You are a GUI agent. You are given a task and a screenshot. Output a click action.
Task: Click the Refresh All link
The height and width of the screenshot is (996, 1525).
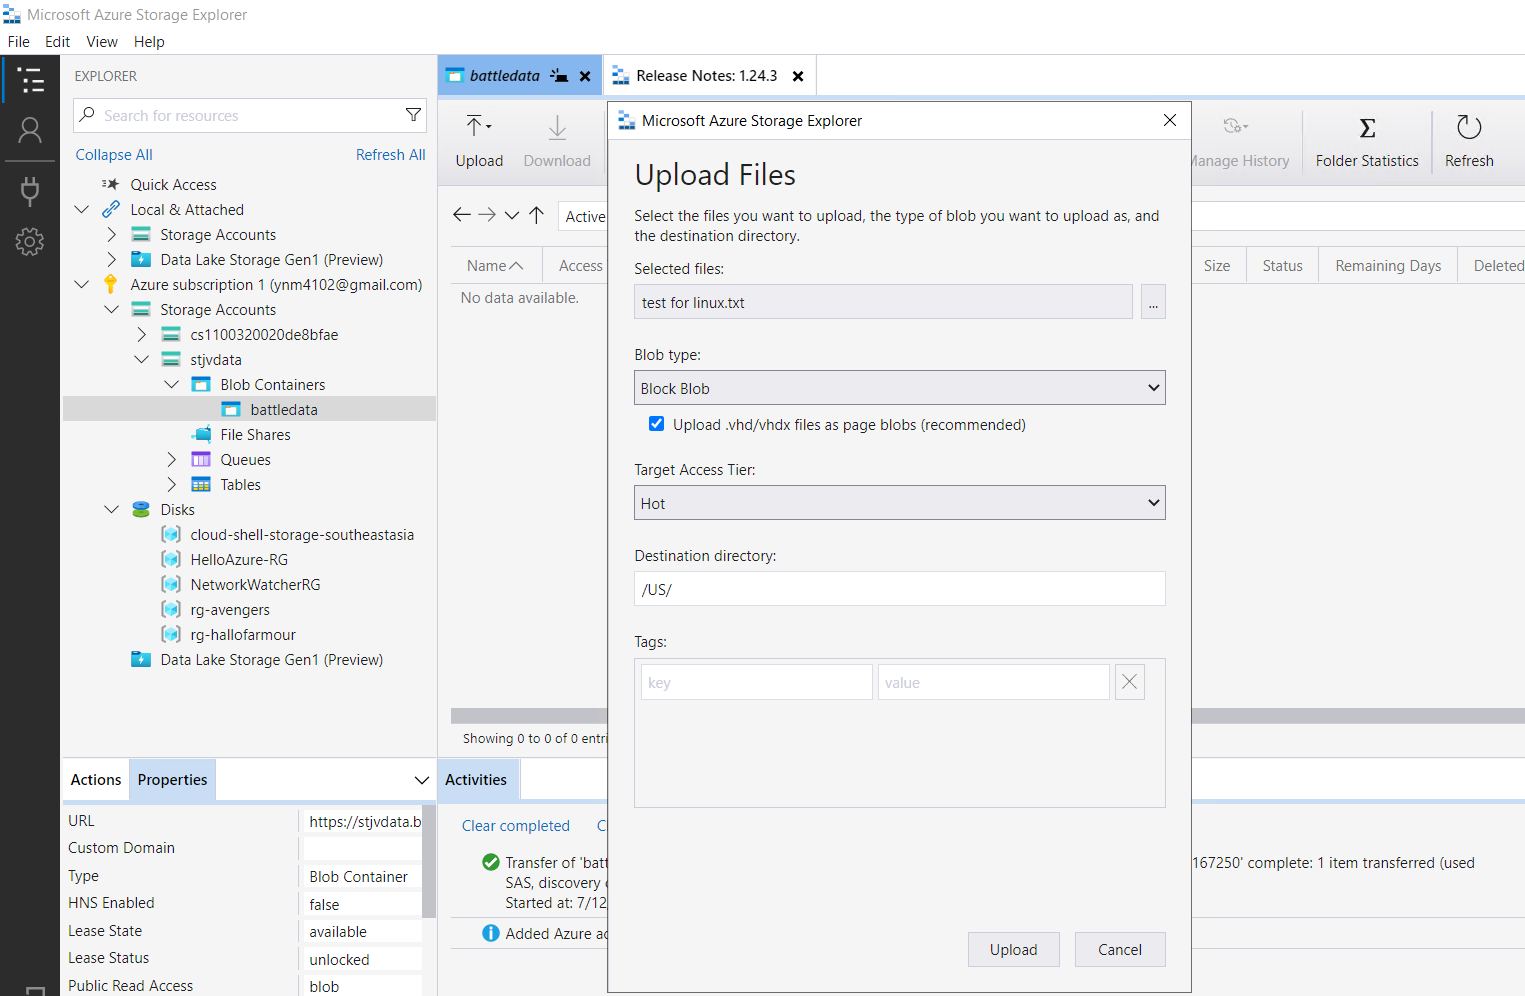(x=390, y=155)
